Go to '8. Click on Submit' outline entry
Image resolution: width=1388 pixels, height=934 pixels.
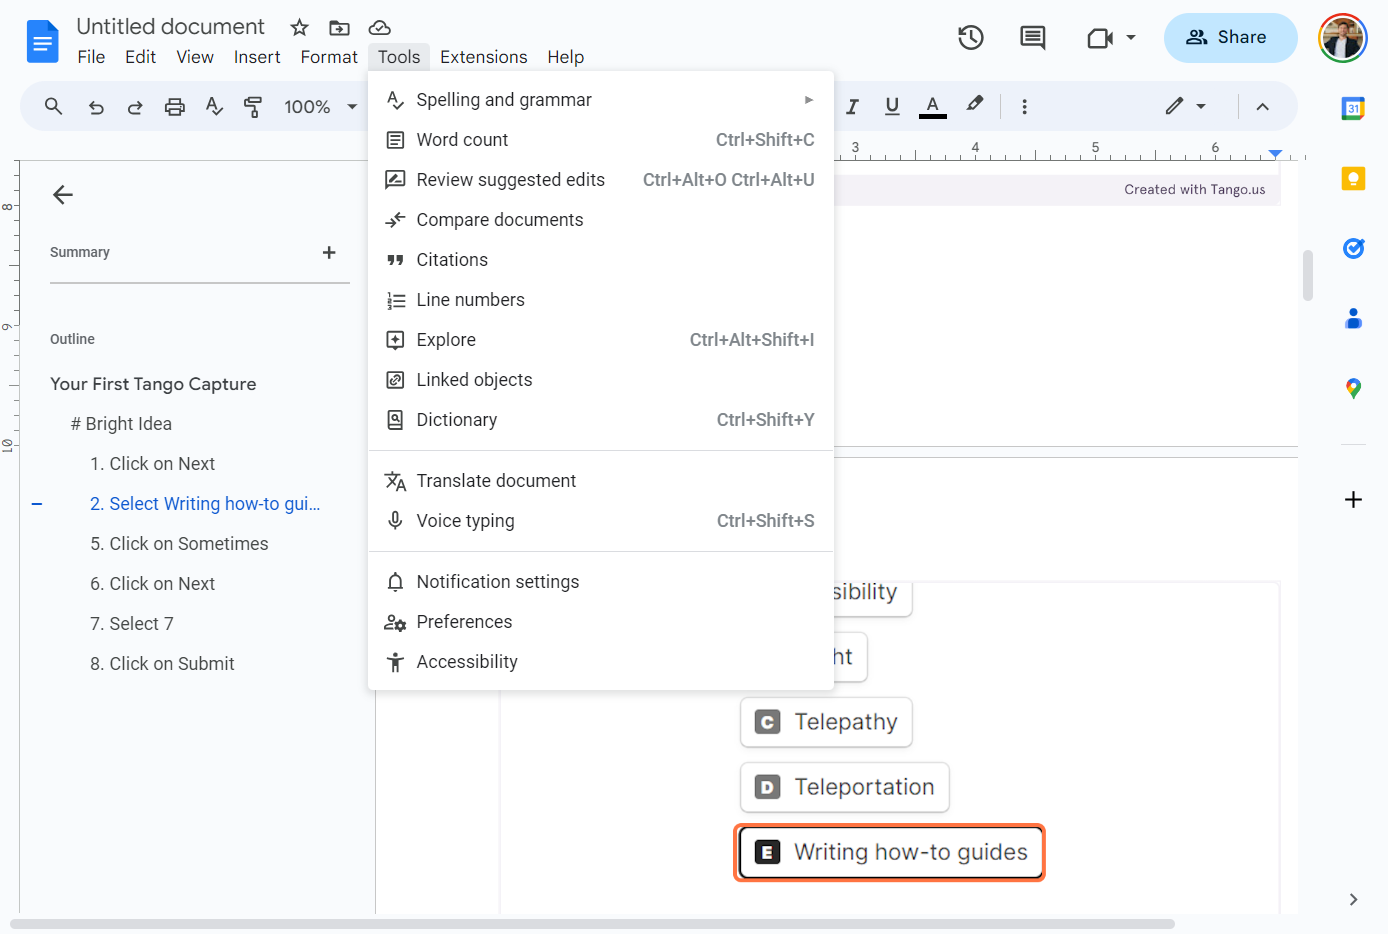162,664
